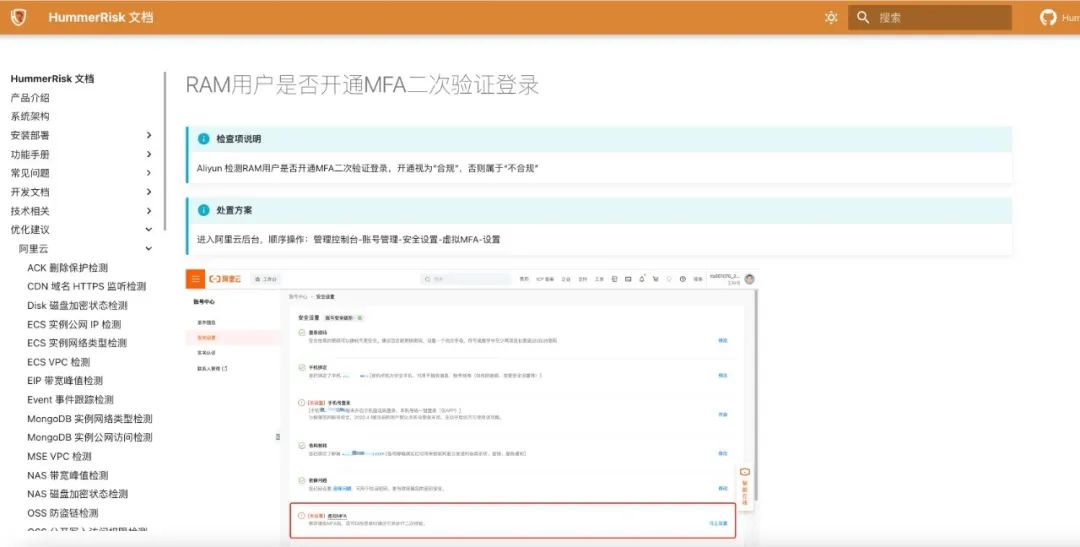Click orange hamburger menu in Aliyun screenshot
Viewport: 1080px width, 547px height.
(196, 279)
